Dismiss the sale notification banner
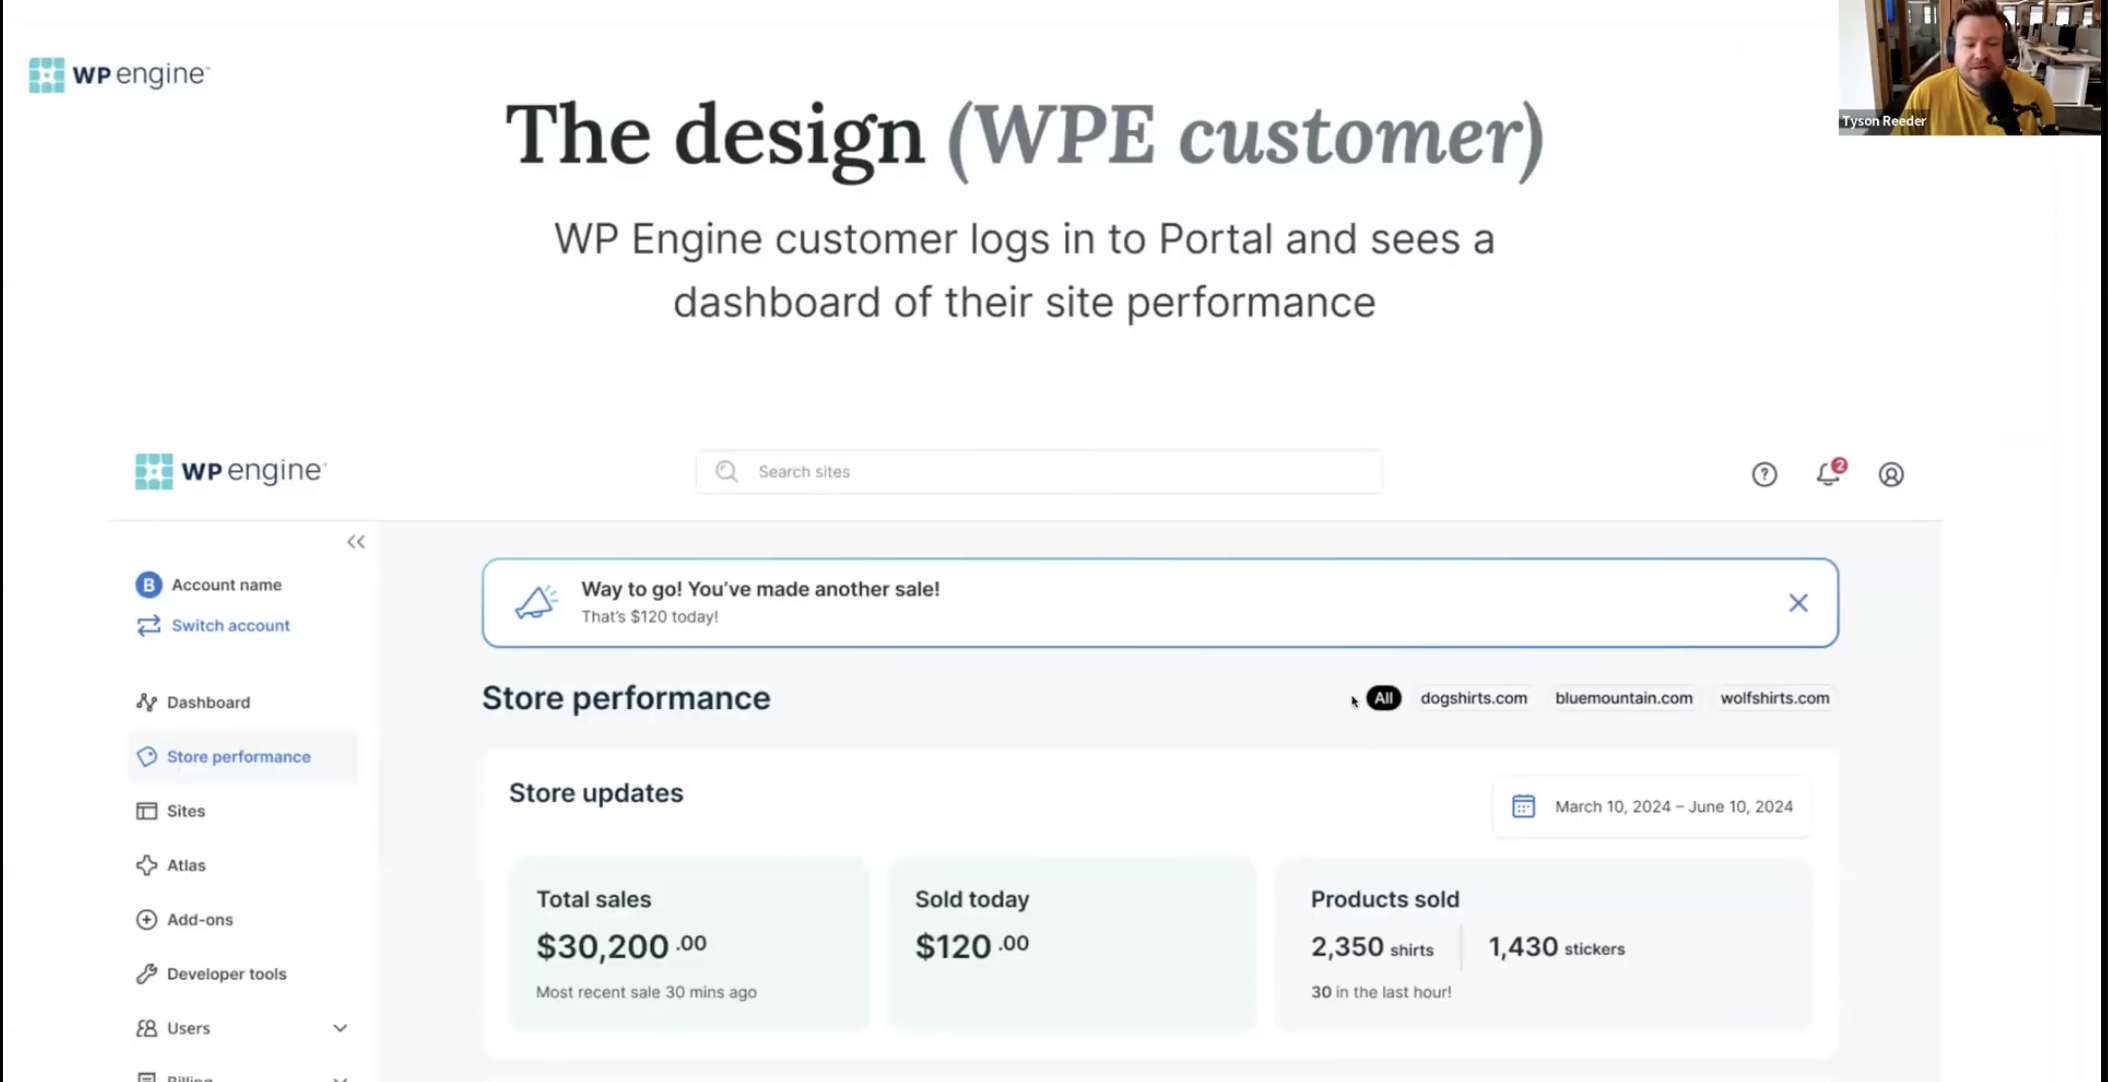The image size is (2108, 1082). [x=1798, y=603]
